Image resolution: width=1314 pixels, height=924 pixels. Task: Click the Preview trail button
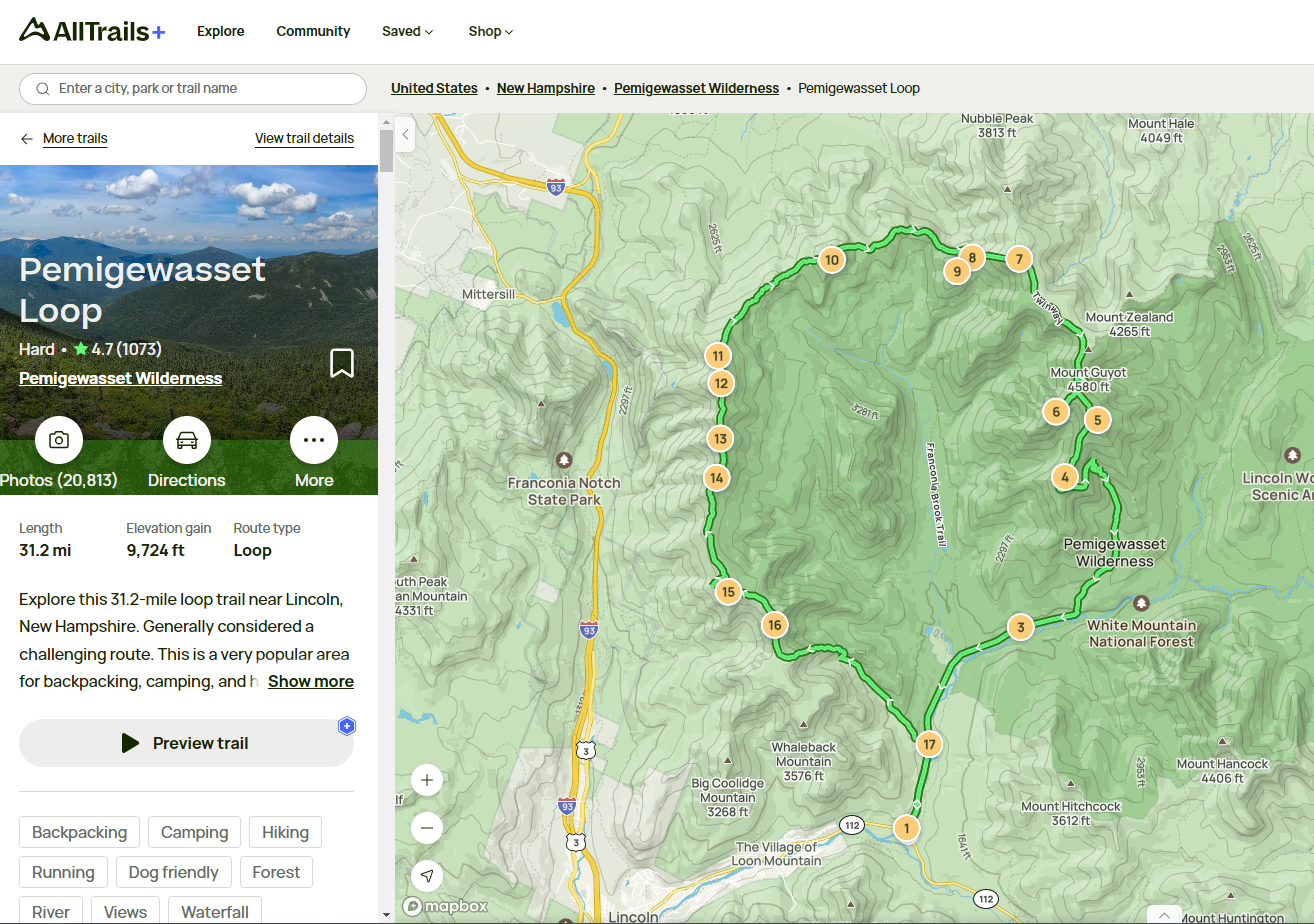coord(186,743)
